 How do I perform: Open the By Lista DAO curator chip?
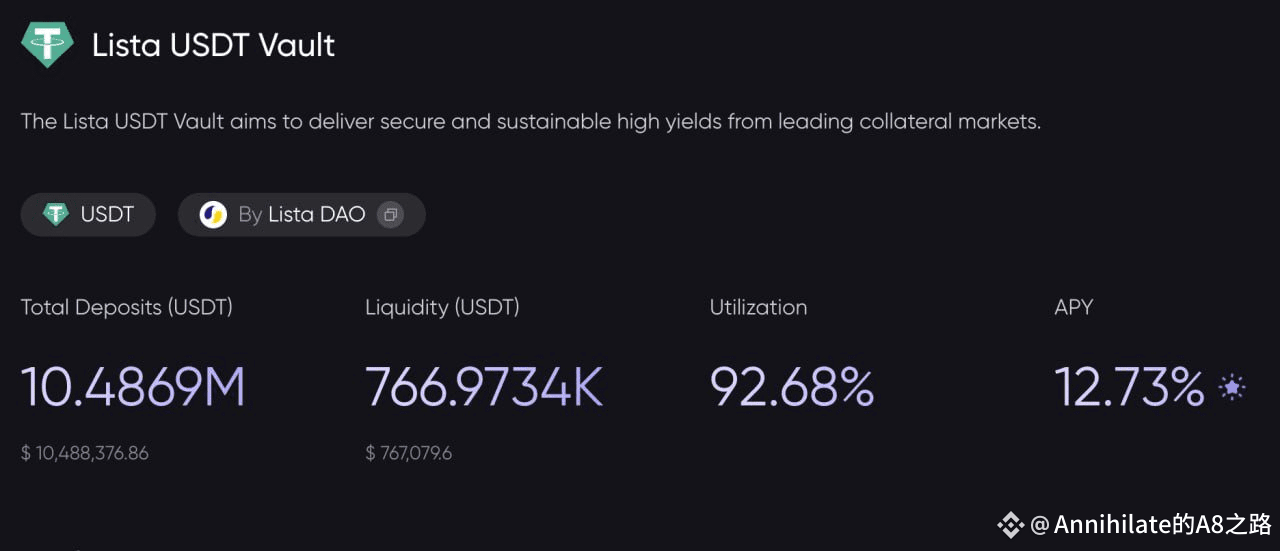tap(302, 214)
